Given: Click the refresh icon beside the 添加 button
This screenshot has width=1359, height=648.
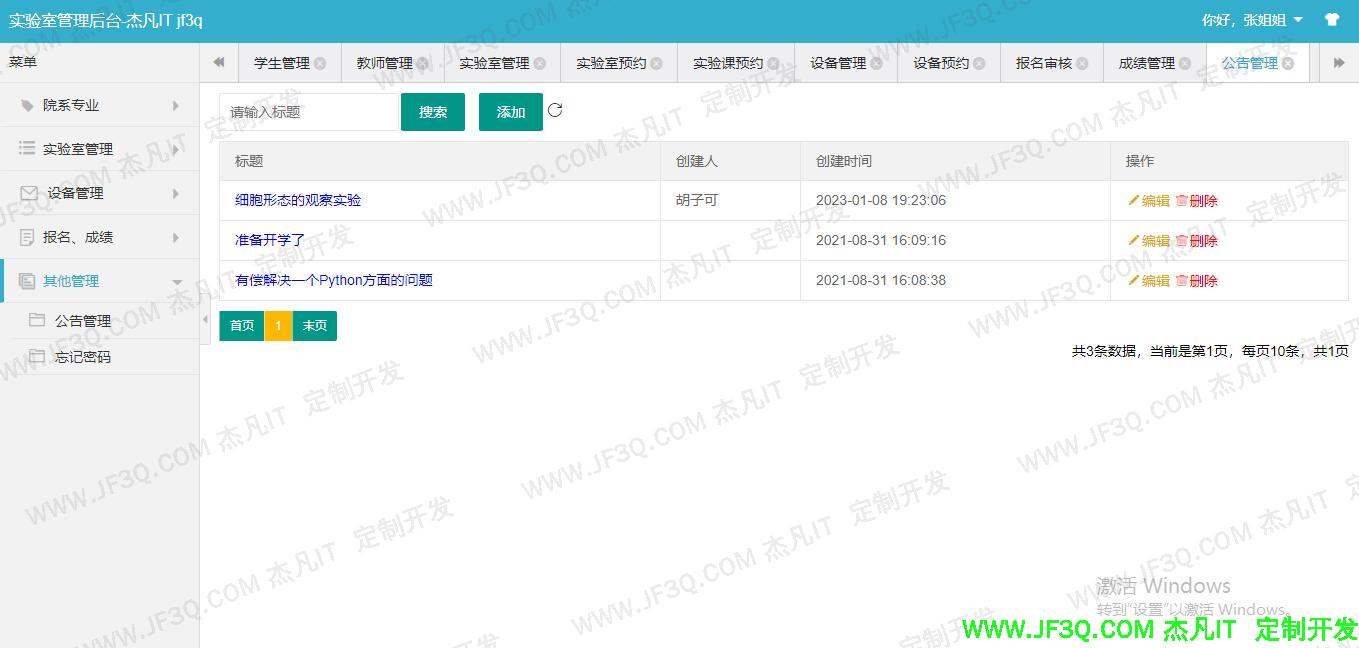Looking at the screenshot, I should click(555, 111).
